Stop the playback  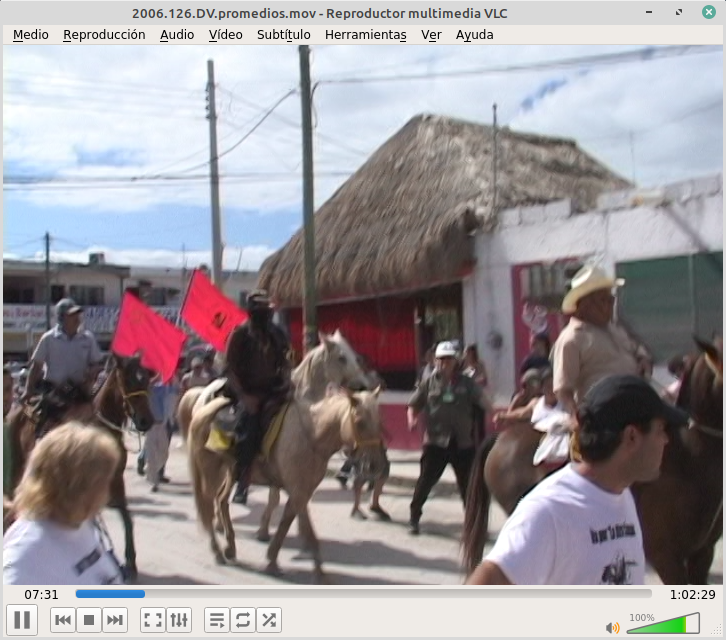pos(89,620)
